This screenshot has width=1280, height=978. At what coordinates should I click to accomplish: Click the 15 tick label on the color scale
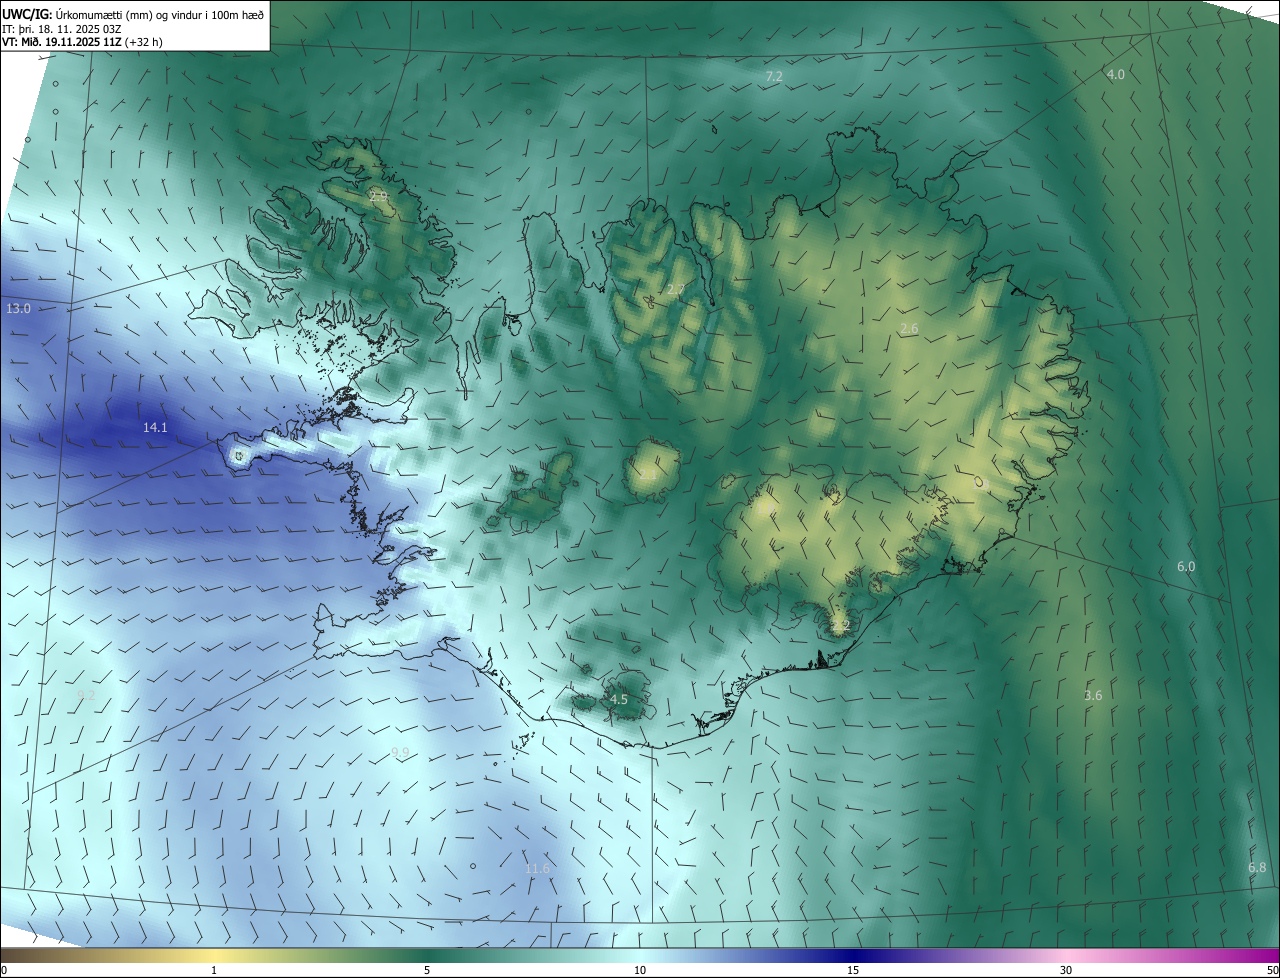[x=853, y=970]
